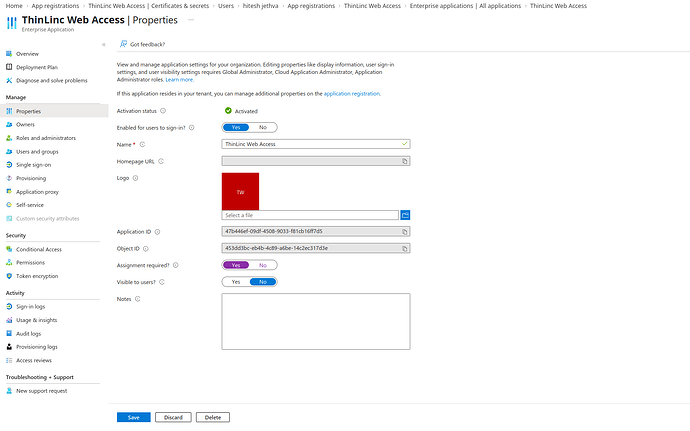The width and height of the screenshot is (690, 431).
Task: Click the Single sign-on icon
Action: (x=9, y=165)
